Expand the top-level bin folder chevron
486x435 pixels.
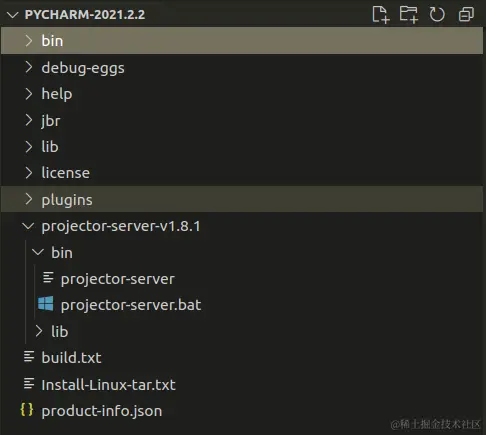click(29, 41)
